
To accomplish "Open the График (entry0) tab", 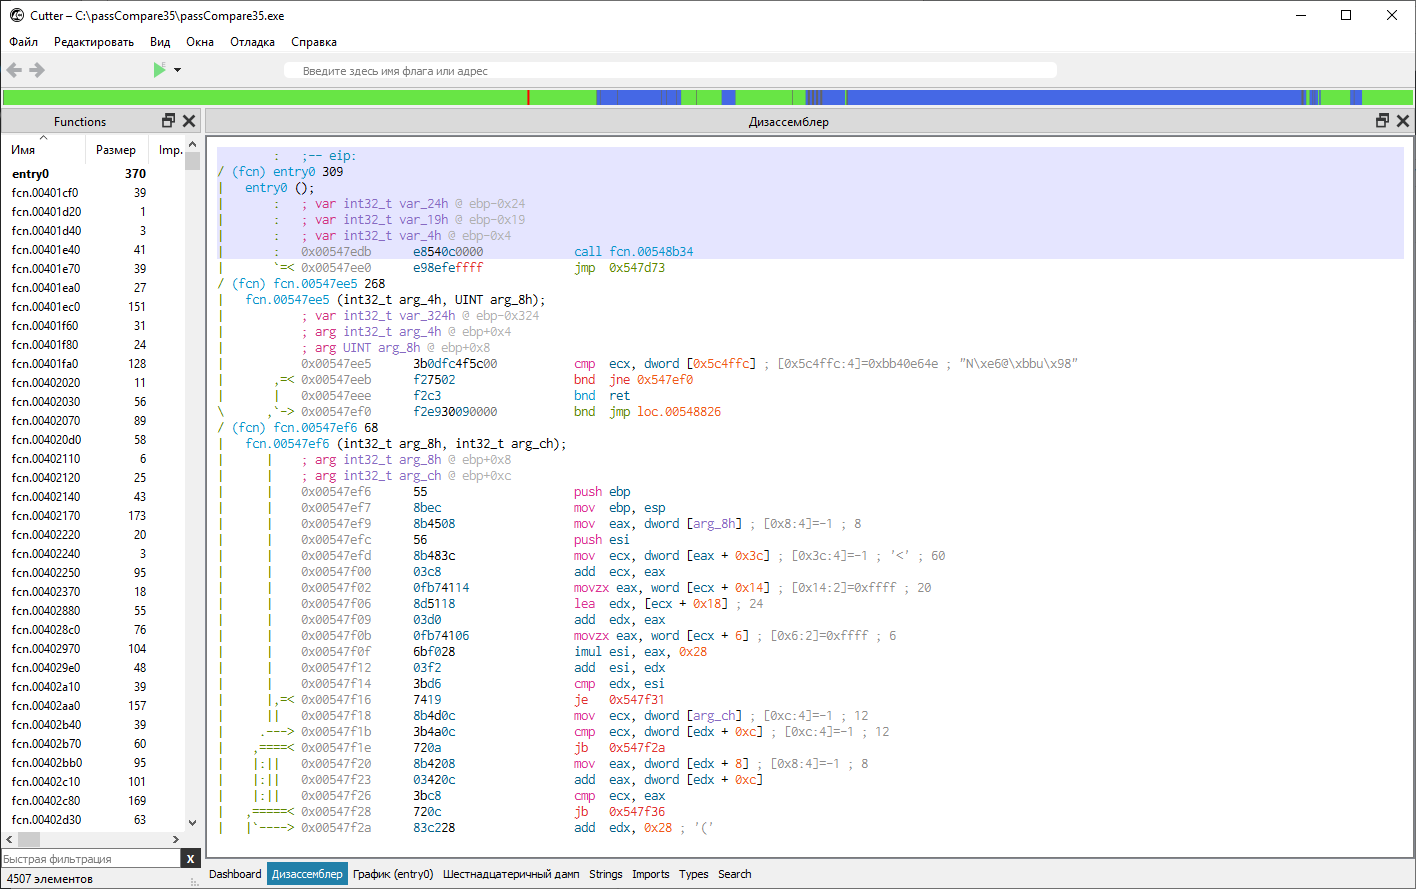I will [x=393, y=874].
